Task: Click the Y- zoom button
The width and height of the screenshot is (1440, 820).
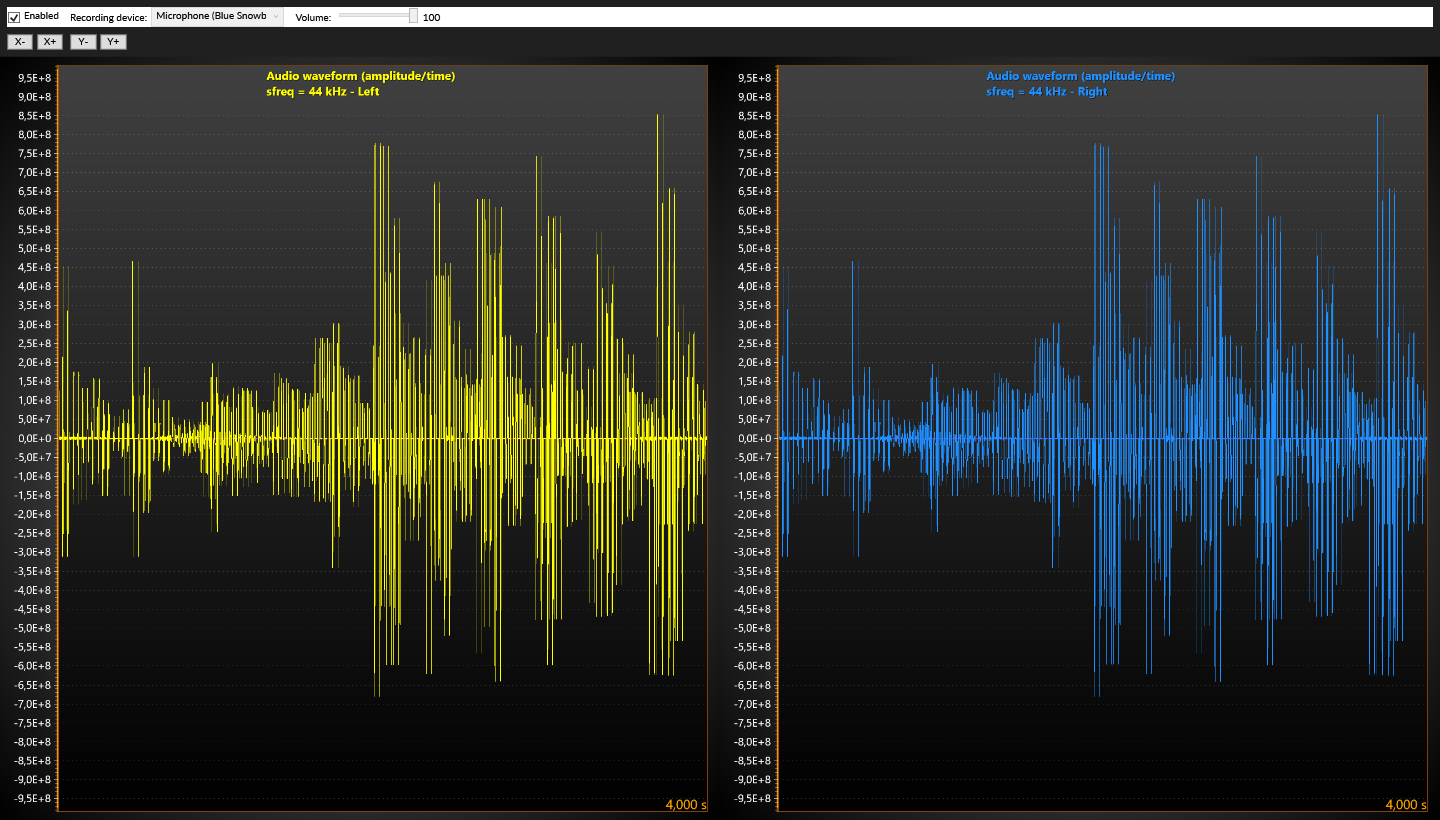Action: pyautogui.click(x=83, y=42)
